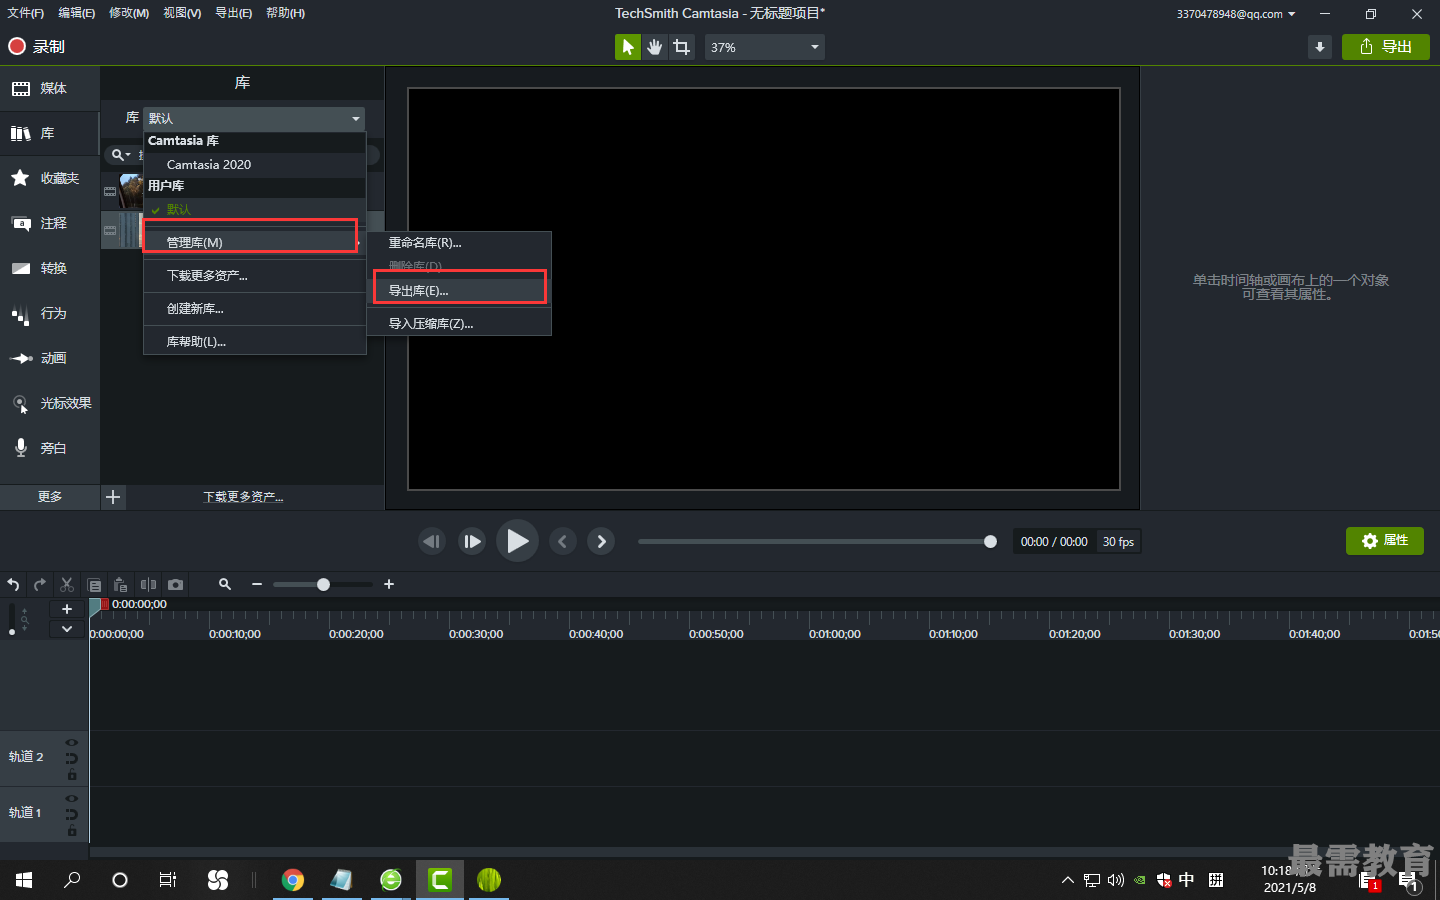The image size is (1440, 900).
Task: Click the split clip icon
Action: (148, 584)
